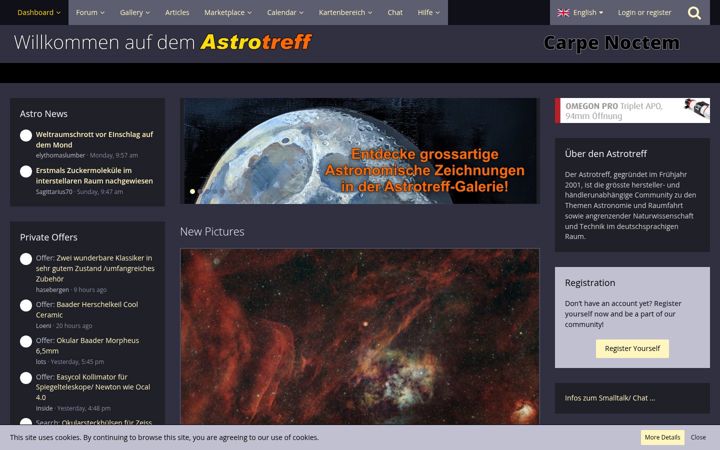
Task: Open offer Zwei wunderbare Klassiker
Action: pyautogui.click(x=95, y=268)
